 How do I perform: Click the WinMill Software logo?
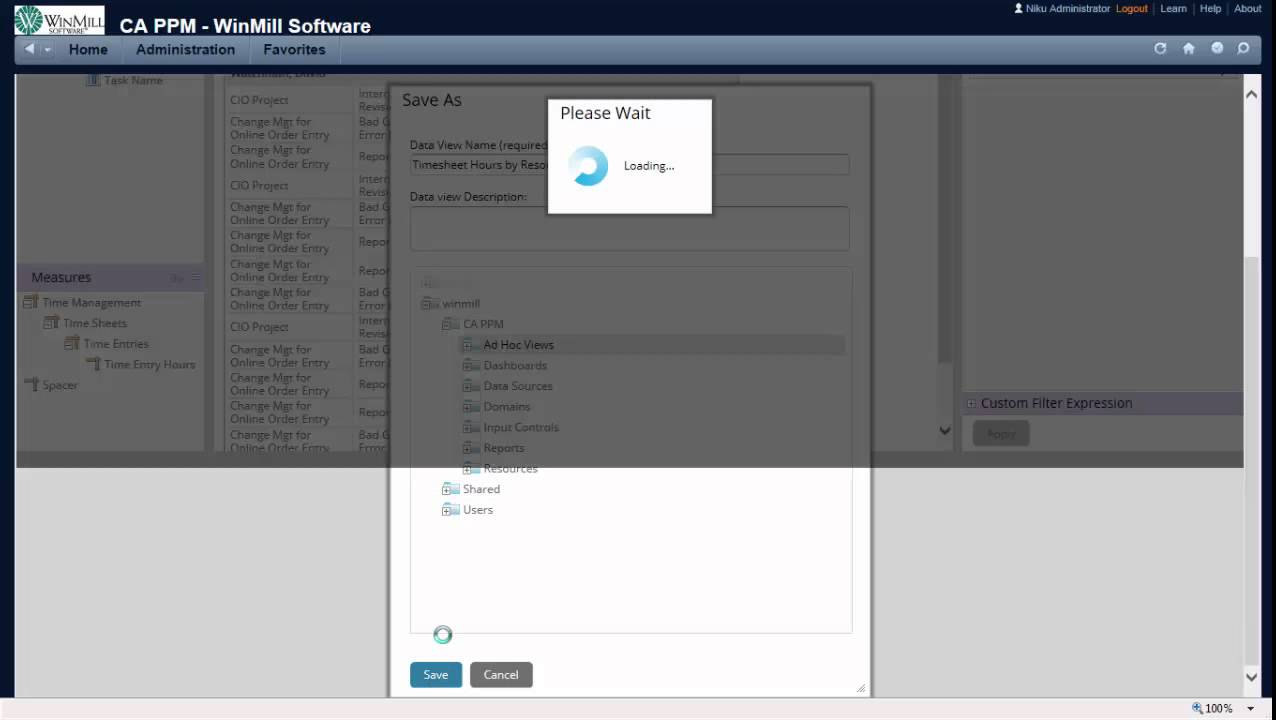pyautogui.click(x=58, y=21)
